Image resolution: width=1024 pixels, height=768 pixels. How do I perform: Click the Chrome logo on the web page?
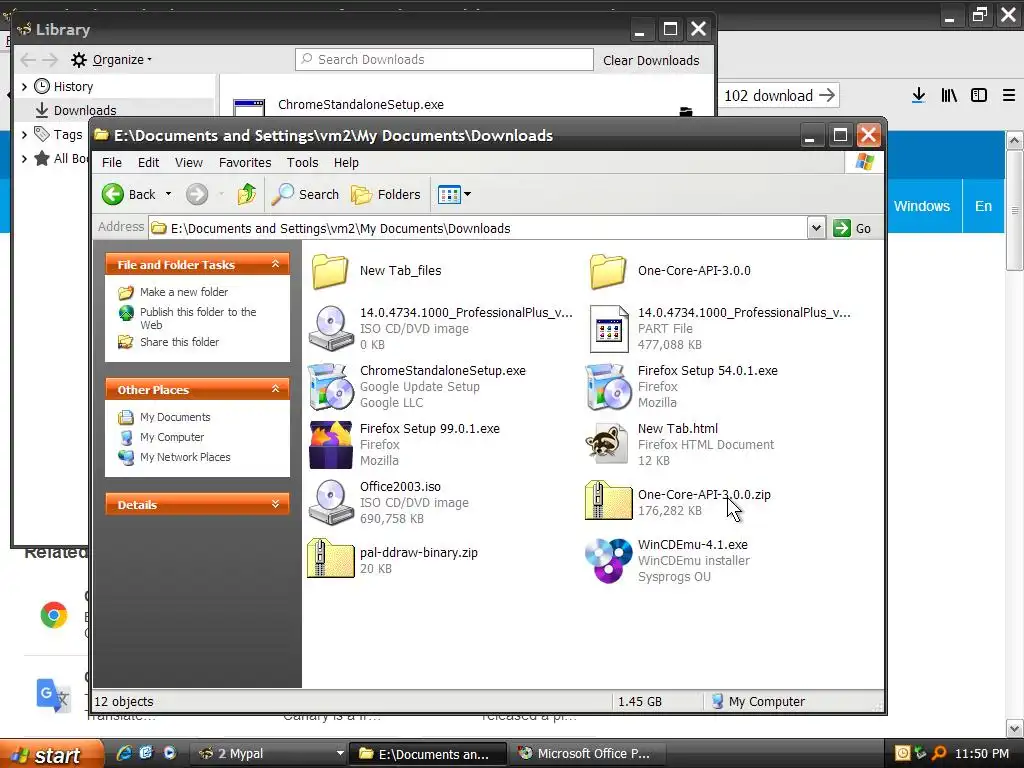pyautogui.click(x=54, y=615)
